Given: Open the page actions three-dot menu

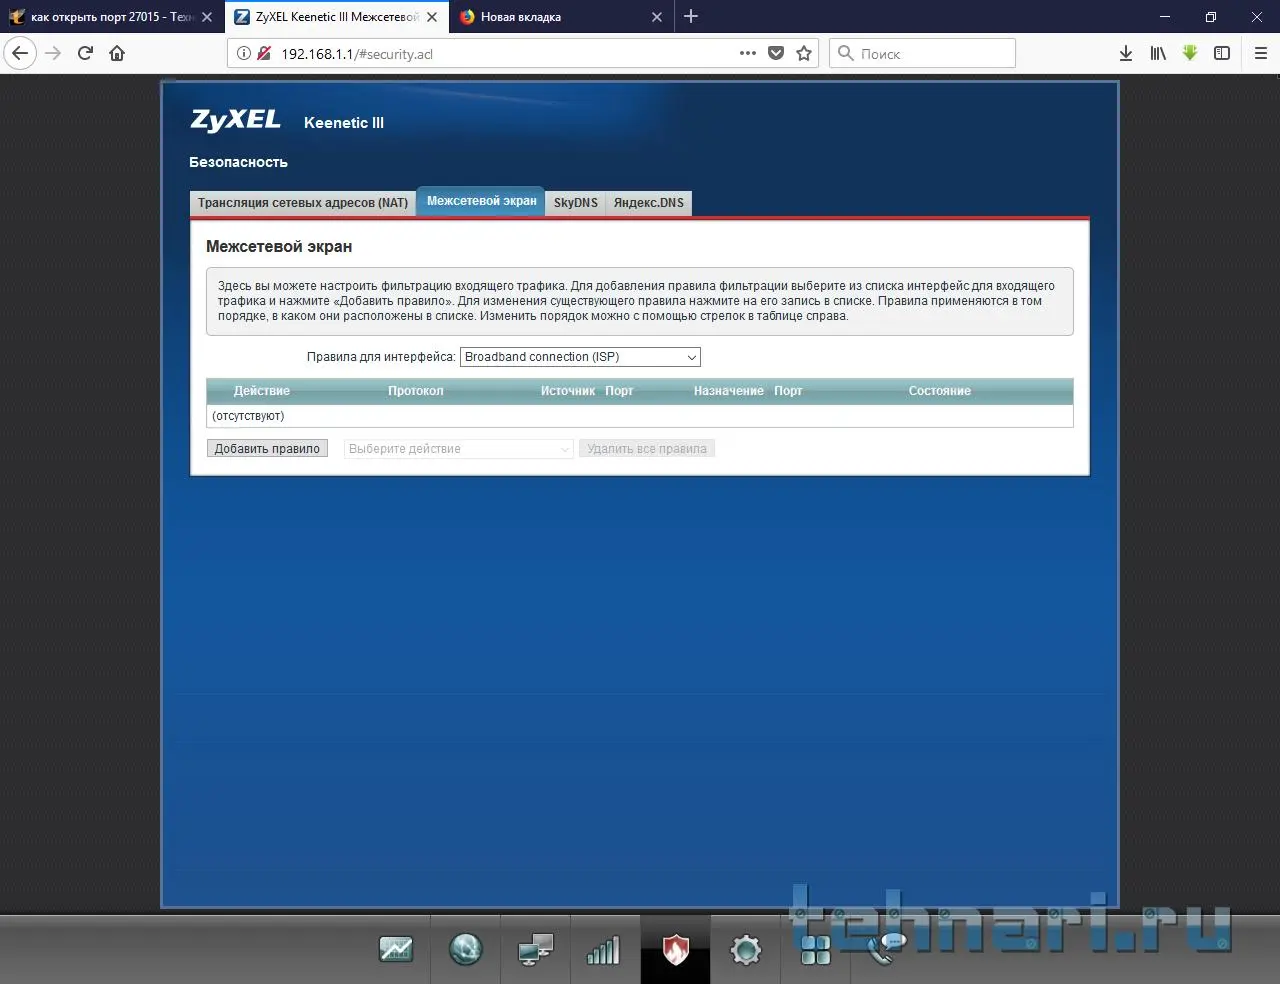Looking at the screenshot, I should point(748,53).
